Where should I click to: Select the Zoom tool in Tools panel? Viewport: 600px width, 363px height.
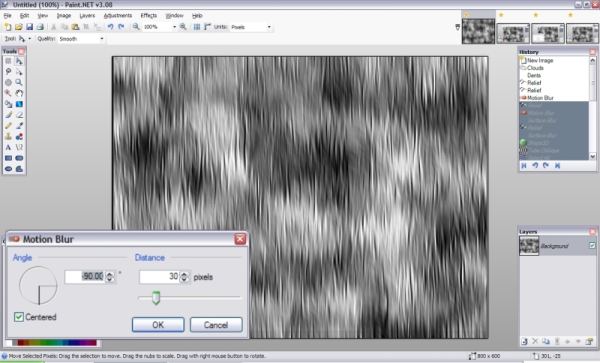click(19, 82)
